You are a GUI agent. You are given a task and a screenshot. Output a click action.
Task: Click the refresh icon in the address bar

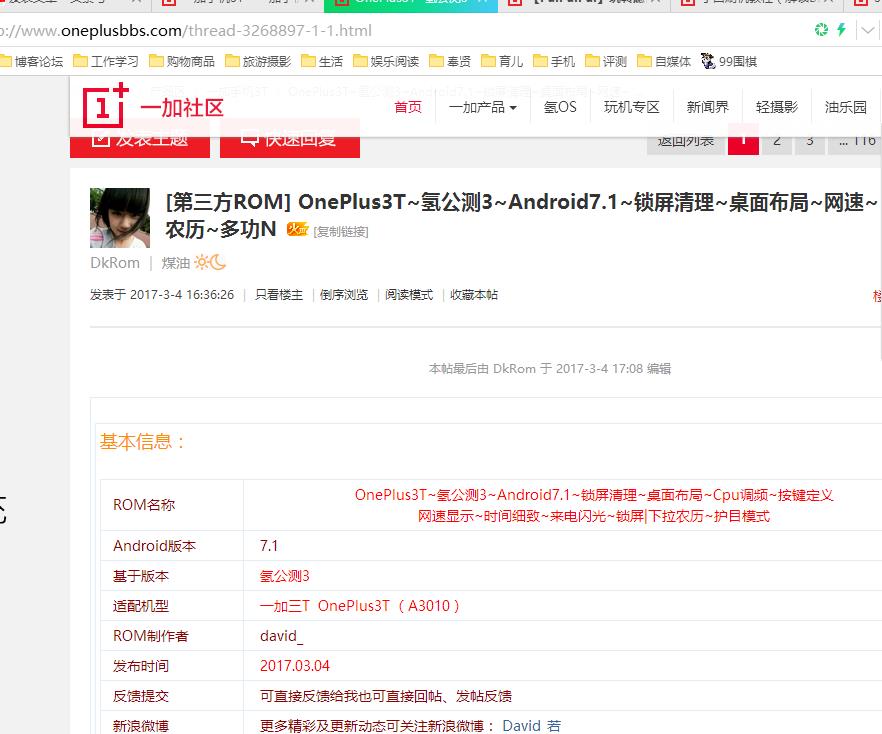click(822, 31)
